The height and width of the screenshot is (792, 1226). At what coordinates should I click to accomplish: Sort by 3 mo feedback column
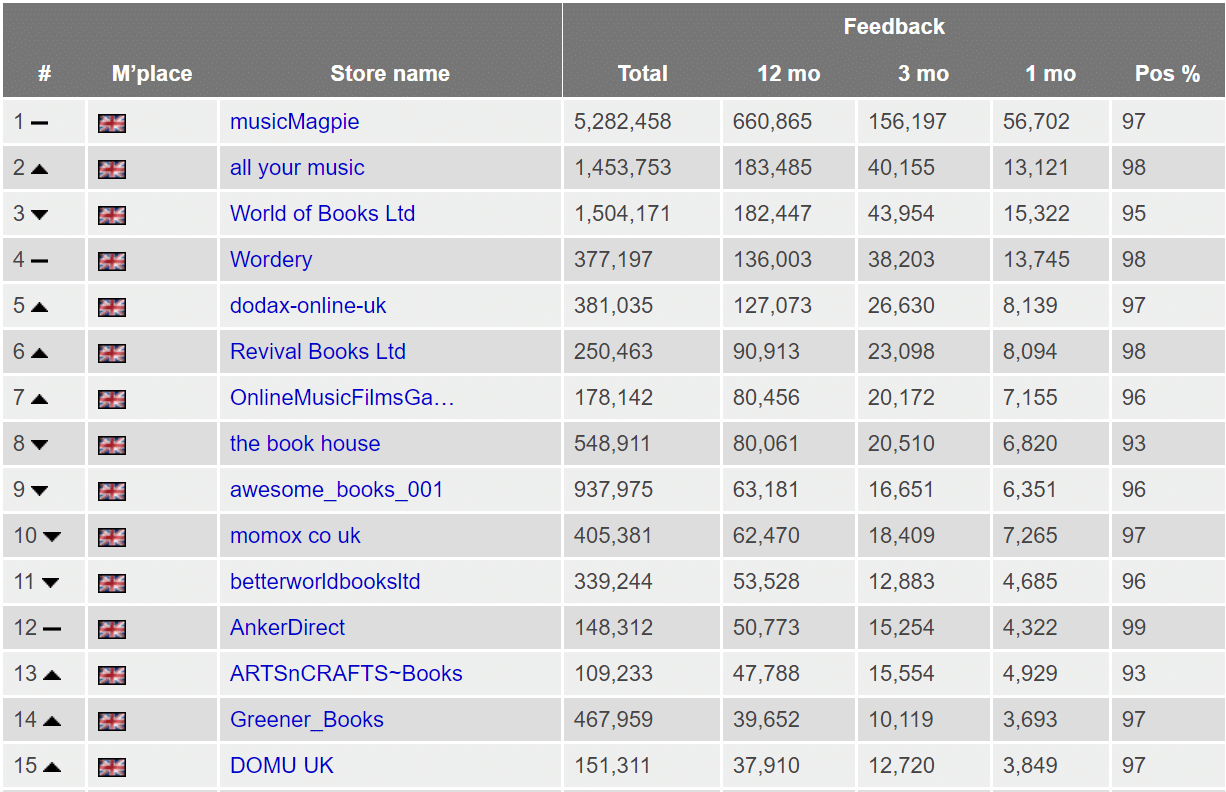coord(924,74)
